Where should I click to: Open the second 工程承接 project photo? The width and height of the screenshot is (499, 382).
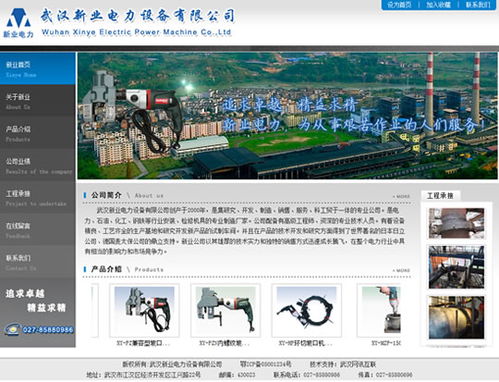(x=456, y=267)
